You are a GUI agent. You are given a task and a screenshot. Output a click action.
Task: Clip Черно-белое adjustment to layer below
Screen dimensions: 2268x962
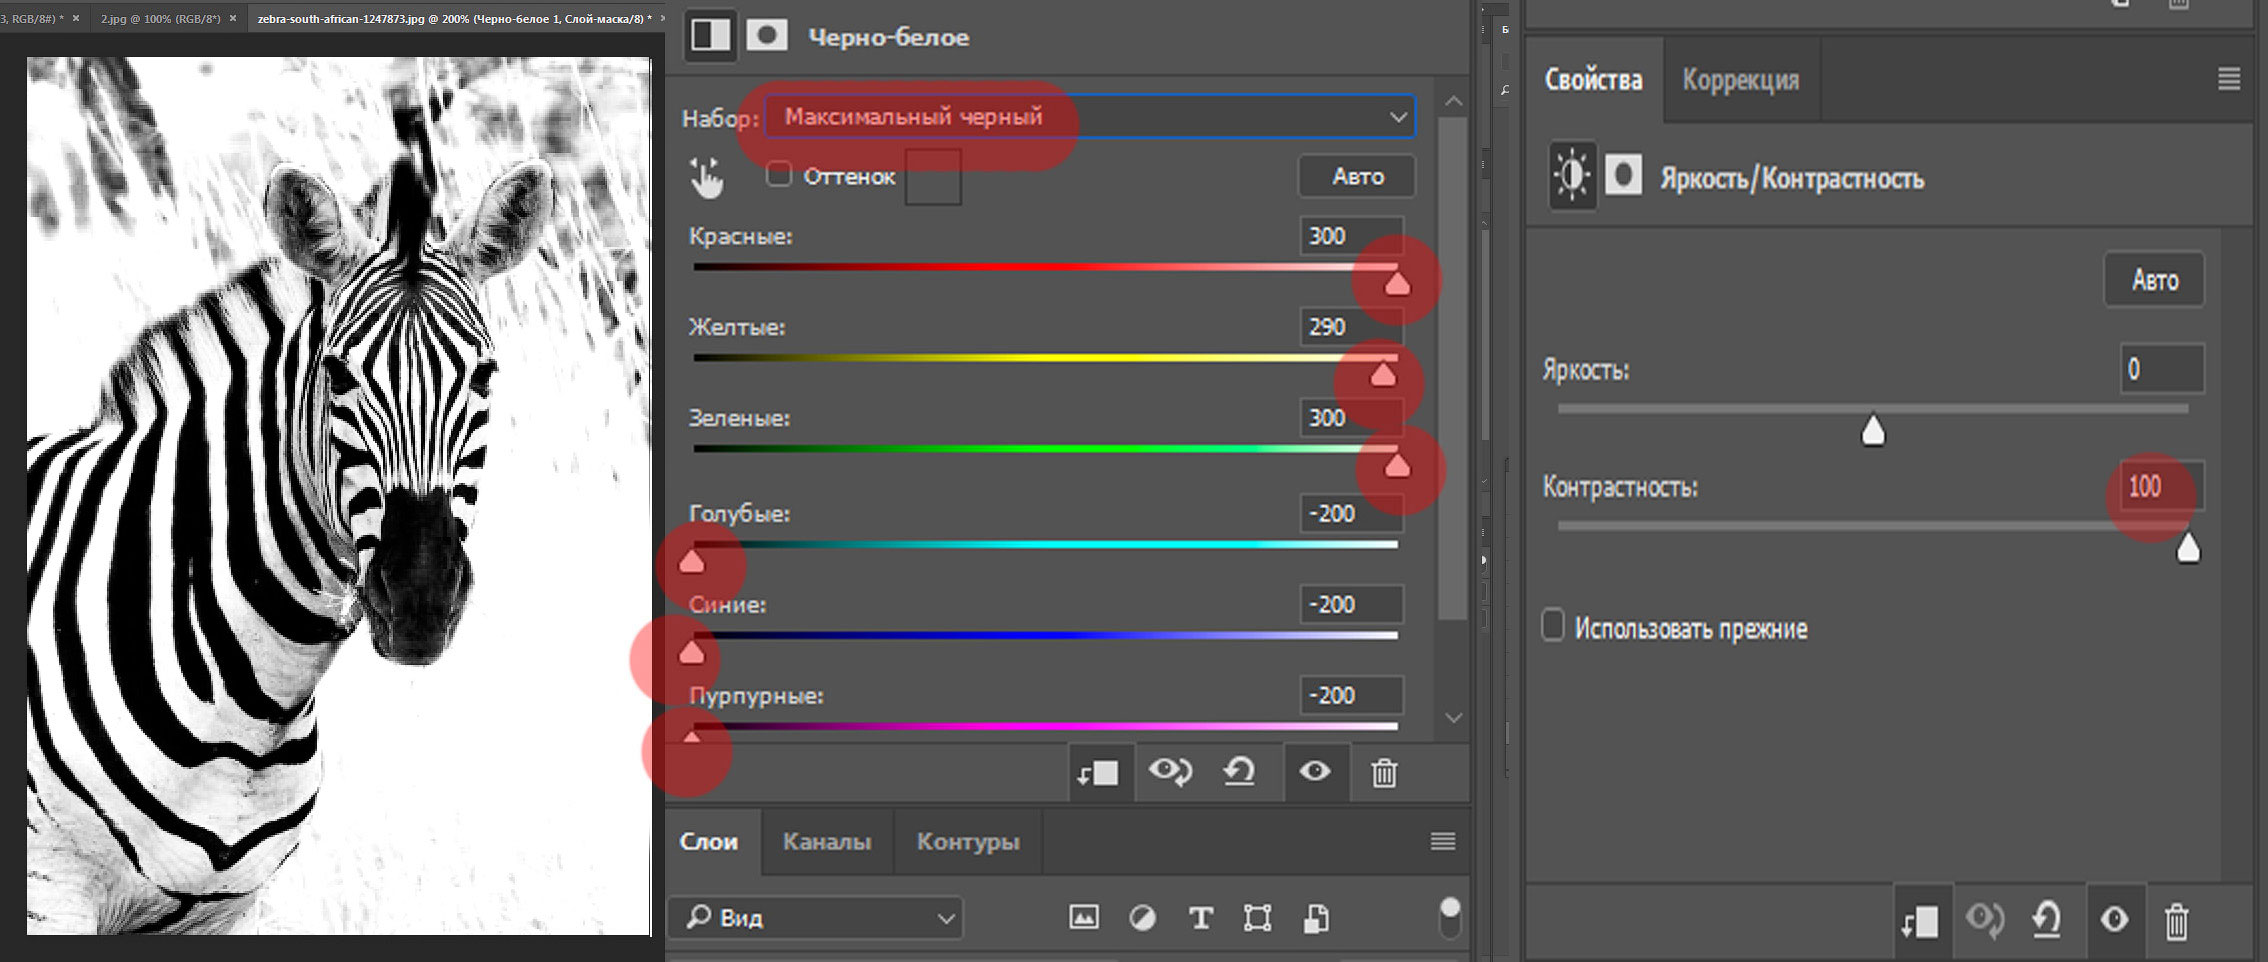(x=1099, y=772)
